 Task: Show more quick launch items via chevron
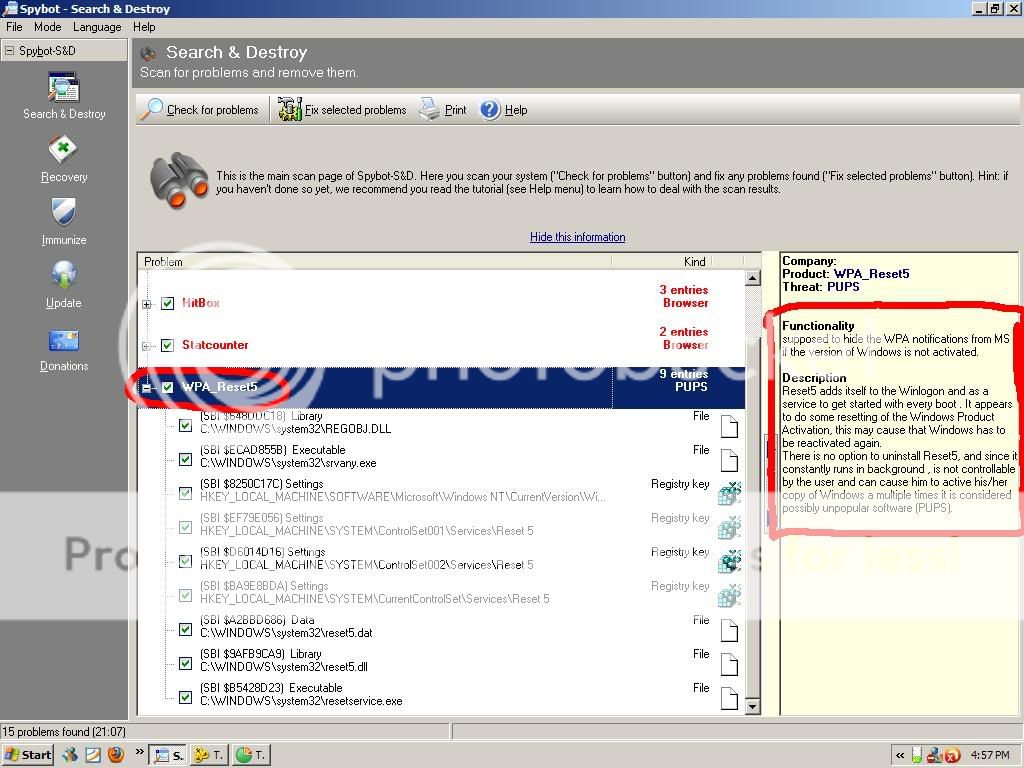click(x=139, y=752)
